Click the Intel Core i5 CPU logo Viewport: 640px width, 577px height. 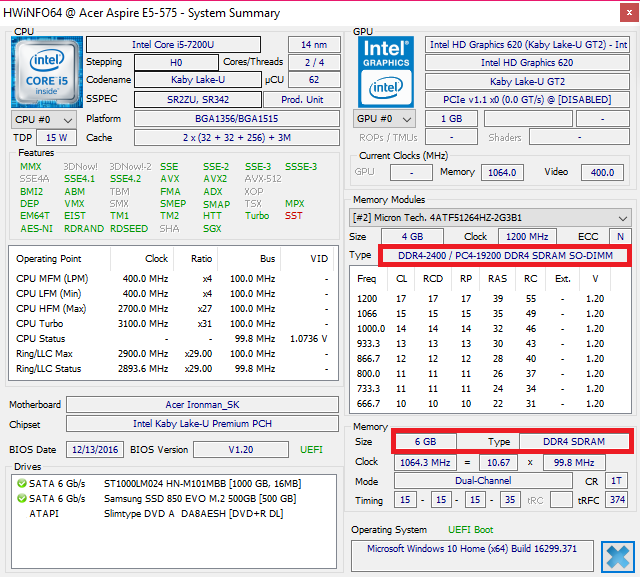point(47,72)
